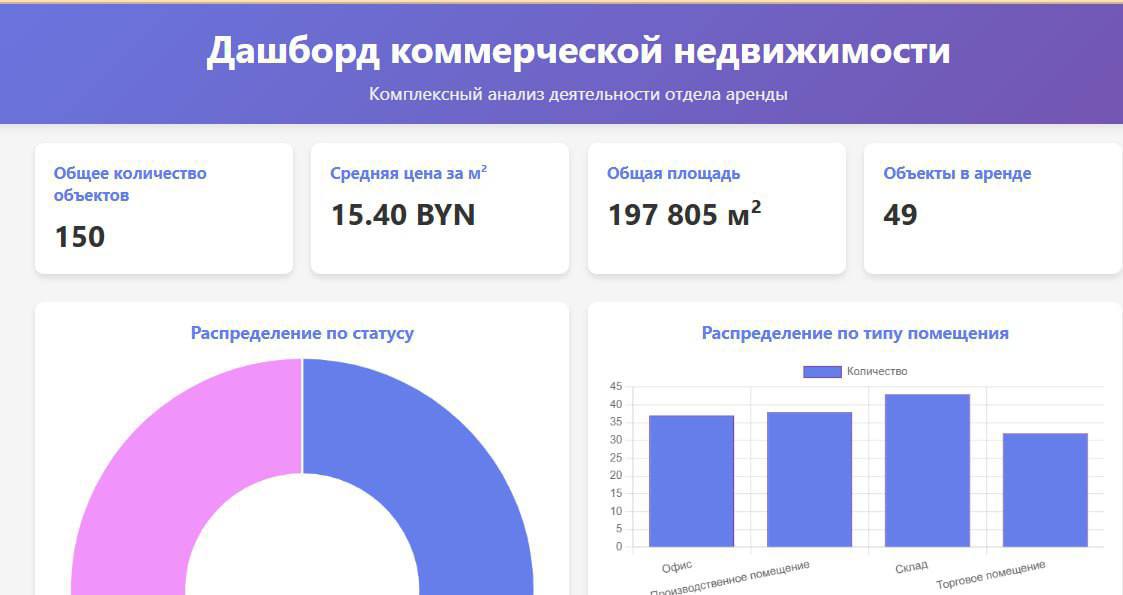This screenshot has height=595, width=1123.
Task: Click subtitle "Комплексный анализ деятельности отдела аренды"
Action: click(x=578, y=94)
